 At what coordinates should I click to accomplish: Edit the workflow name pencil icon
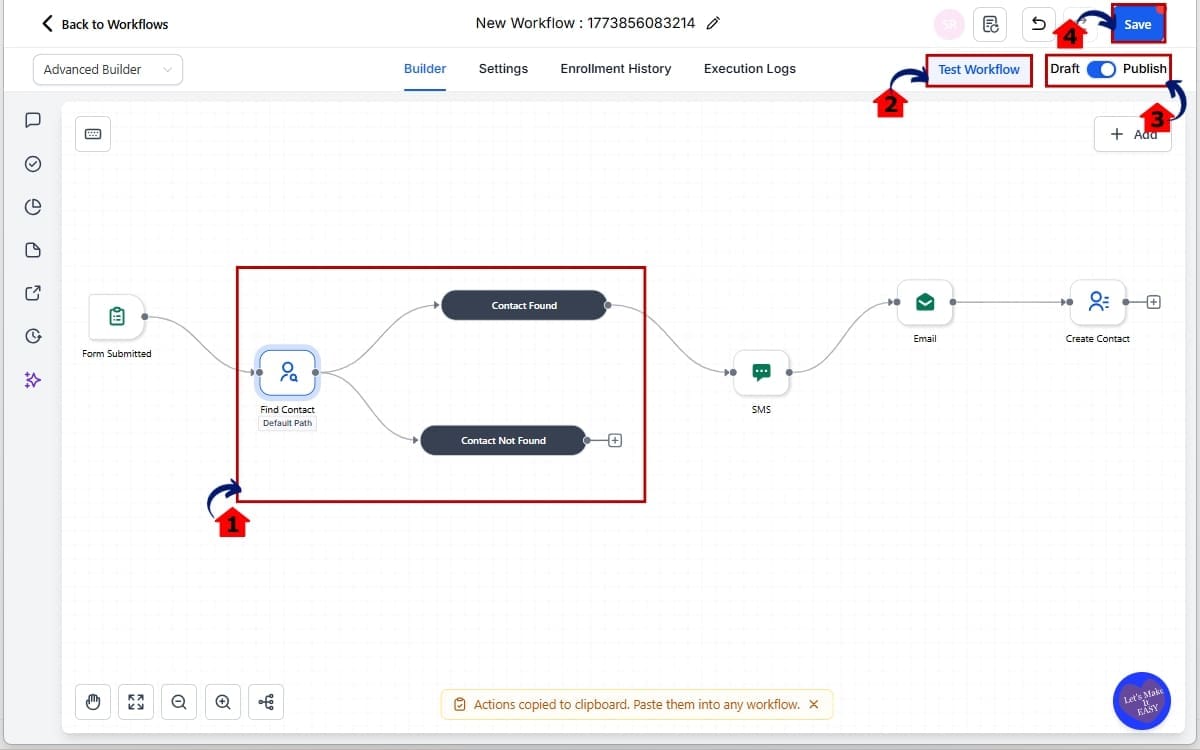pyautogui.click(x=713, y=24)
